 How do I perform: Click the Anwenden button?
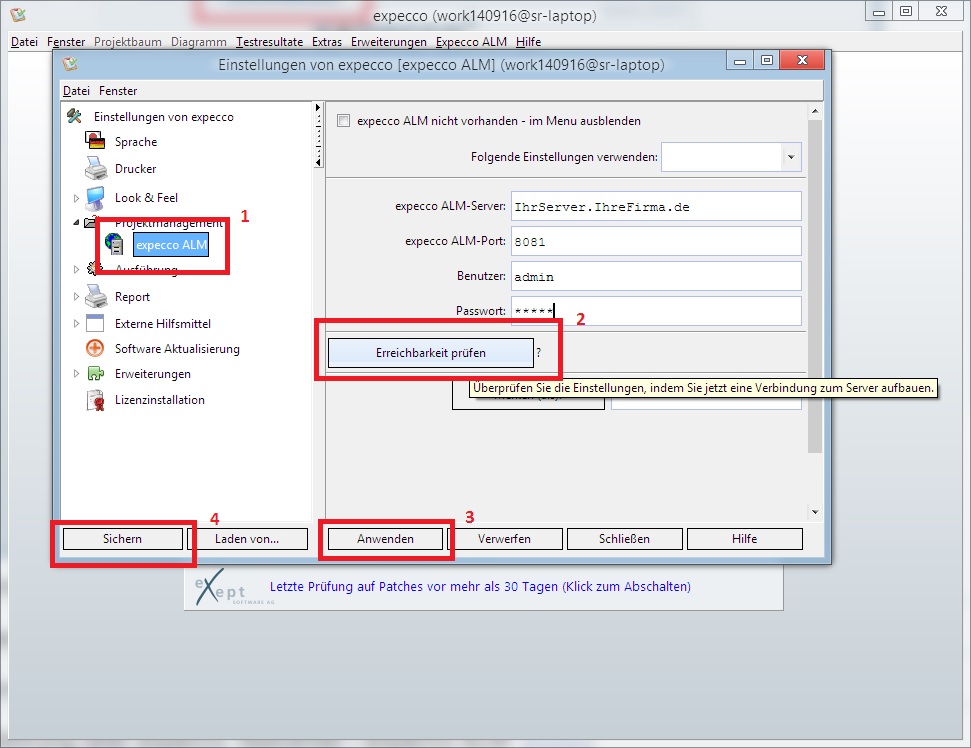pyautogui.click(x=385, y=539)
